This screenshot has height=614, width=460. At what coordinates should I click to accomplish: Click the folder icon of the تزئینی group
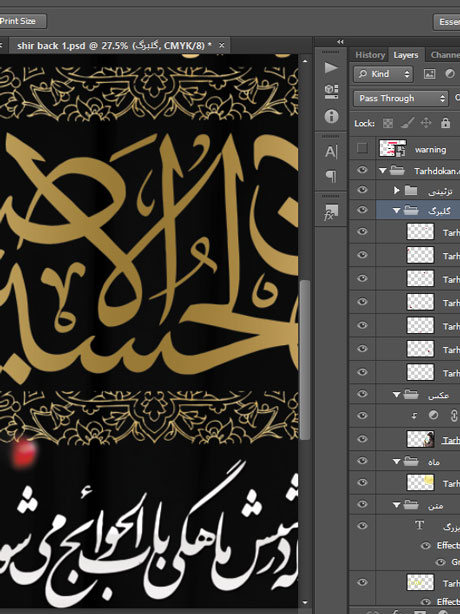coord(411,190)
